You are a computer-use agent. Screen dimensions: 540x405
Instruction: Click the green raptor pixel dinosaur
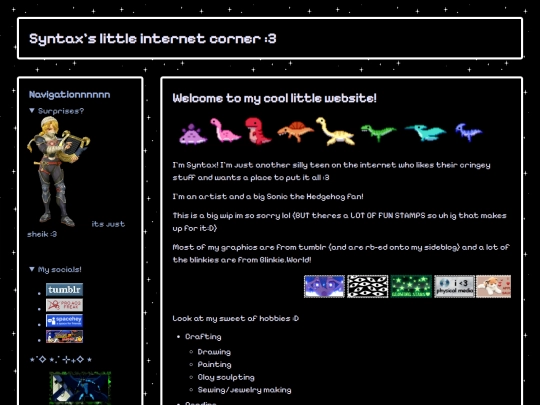378,133
